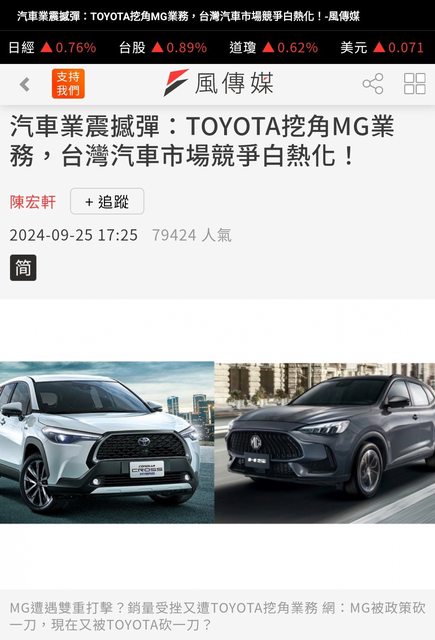Image resolution: width=435 pixels, height=640 pixels.
Task: Follow author with 追蹤 button
Action: [107, 201]
